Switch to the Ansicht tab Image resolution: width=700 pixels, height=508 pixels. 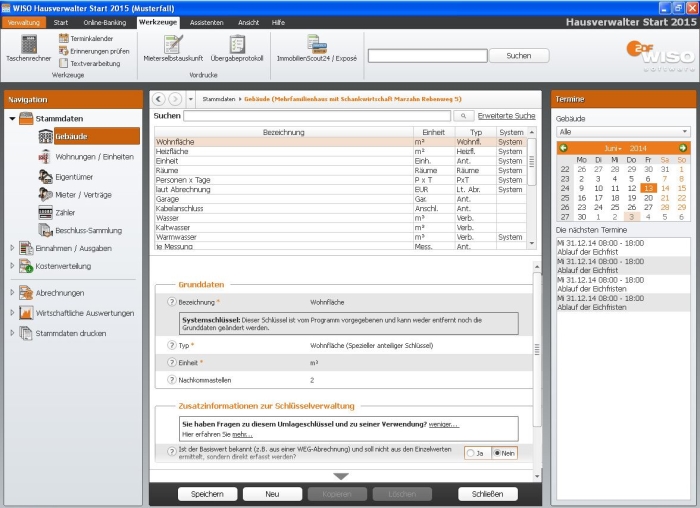249,22
